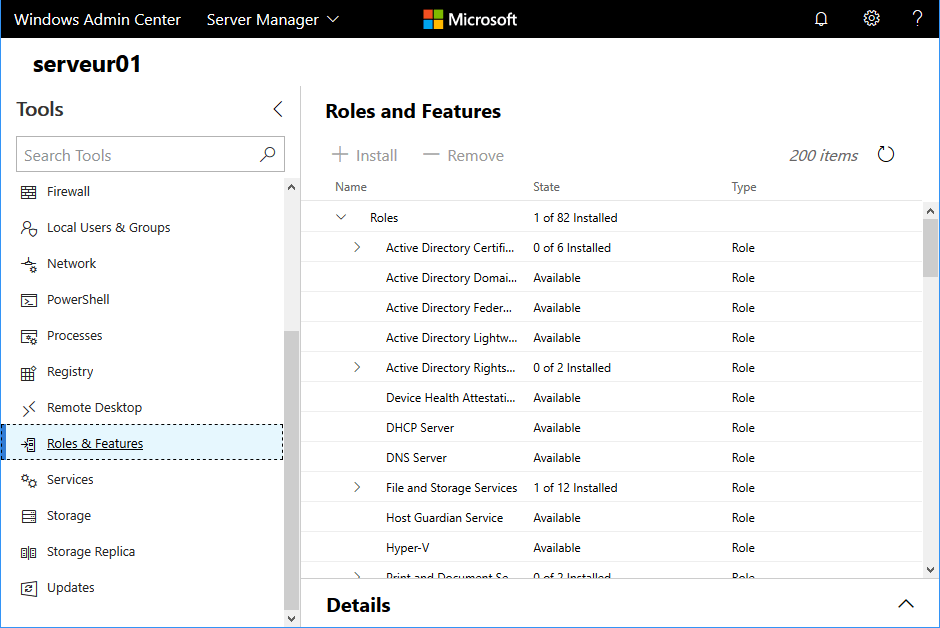Select Roles & Features in Tools
Viewport: 940px width, 628px height.
(x=143, y=442)
